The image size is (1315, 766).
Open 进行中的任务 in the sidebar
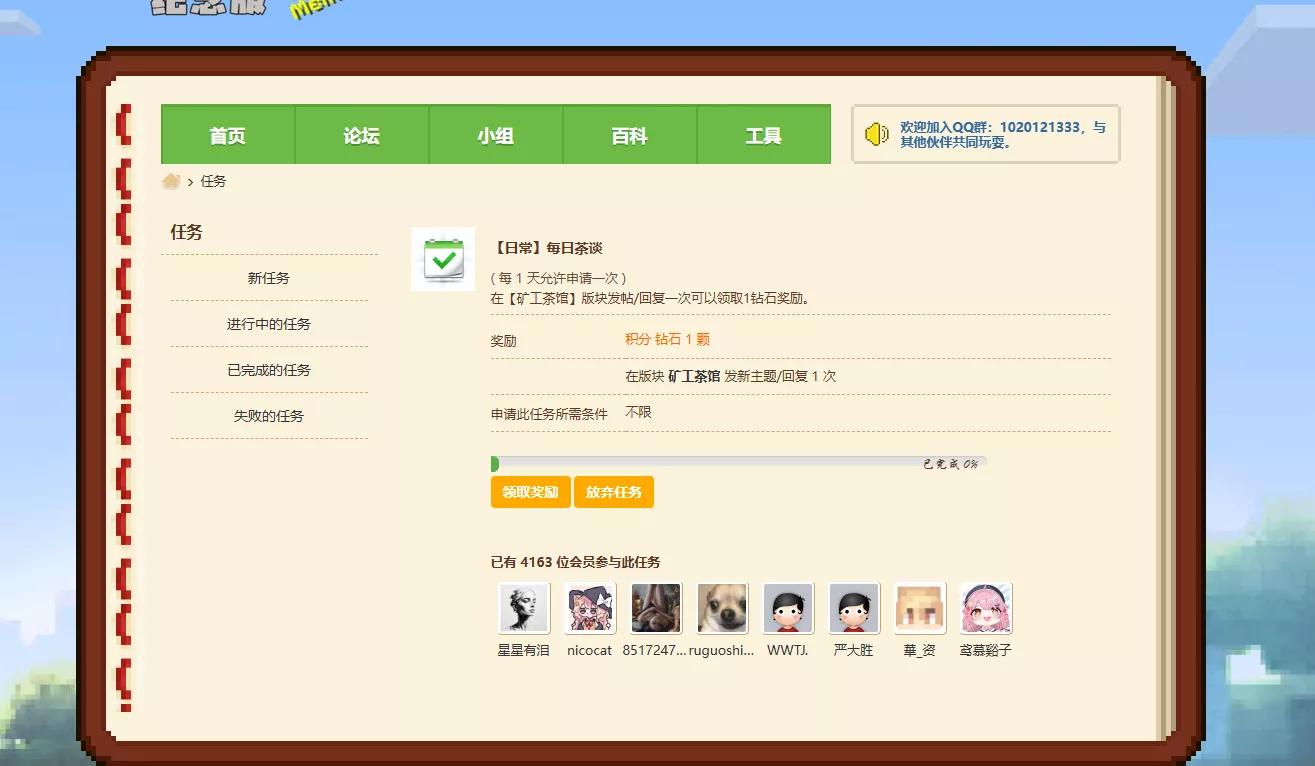269,324
